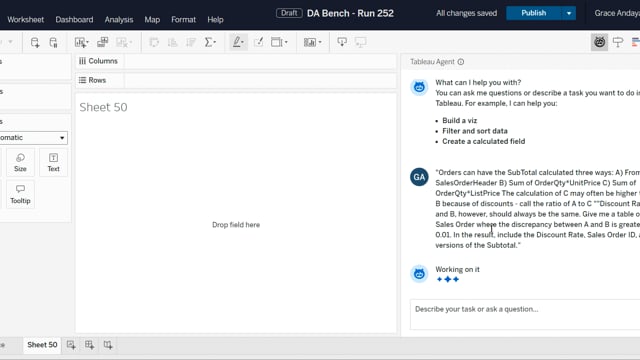Click the Working on it status message

(x=457, y=269)
